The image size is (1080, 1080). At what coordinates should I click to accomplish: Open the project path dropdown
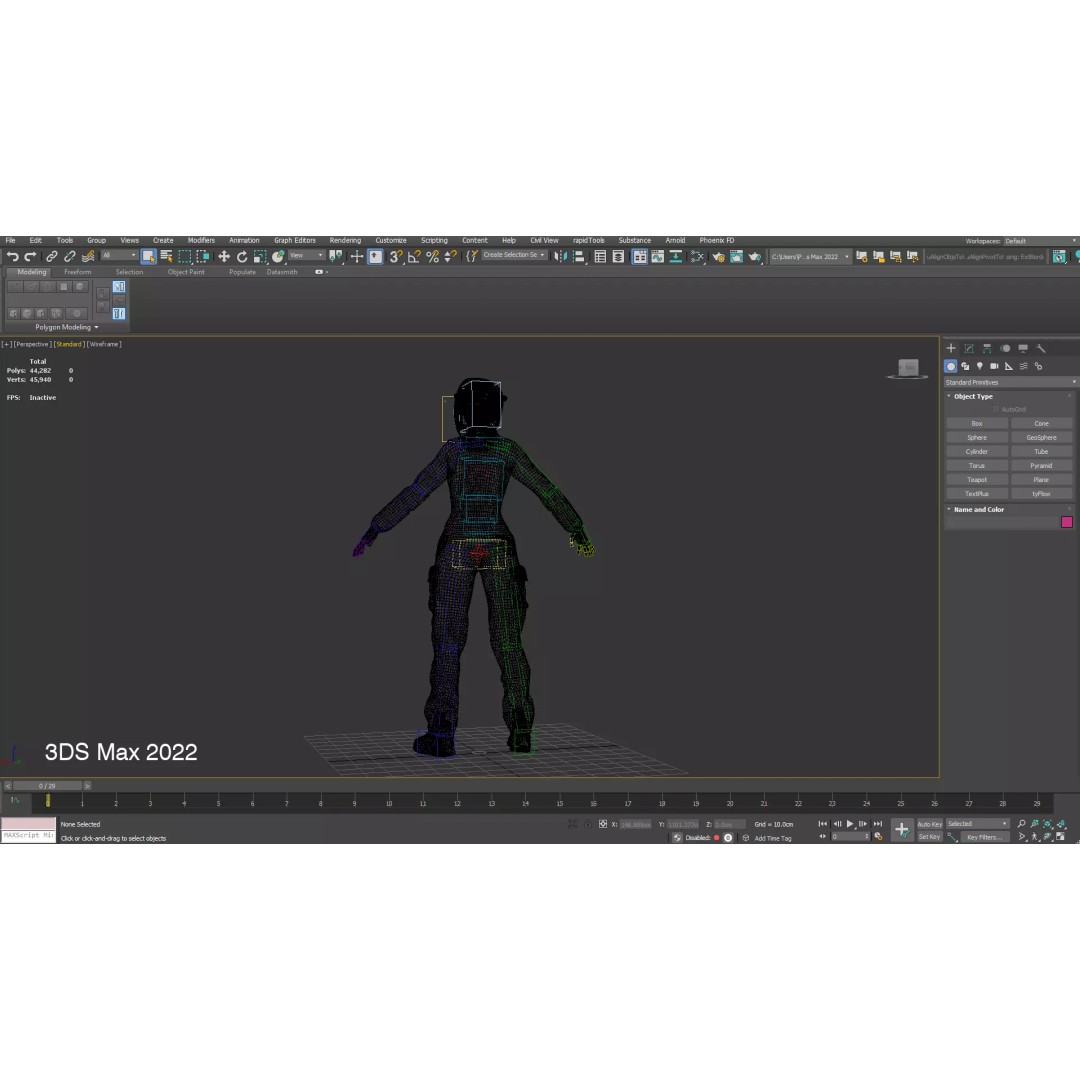pos(809,257)
